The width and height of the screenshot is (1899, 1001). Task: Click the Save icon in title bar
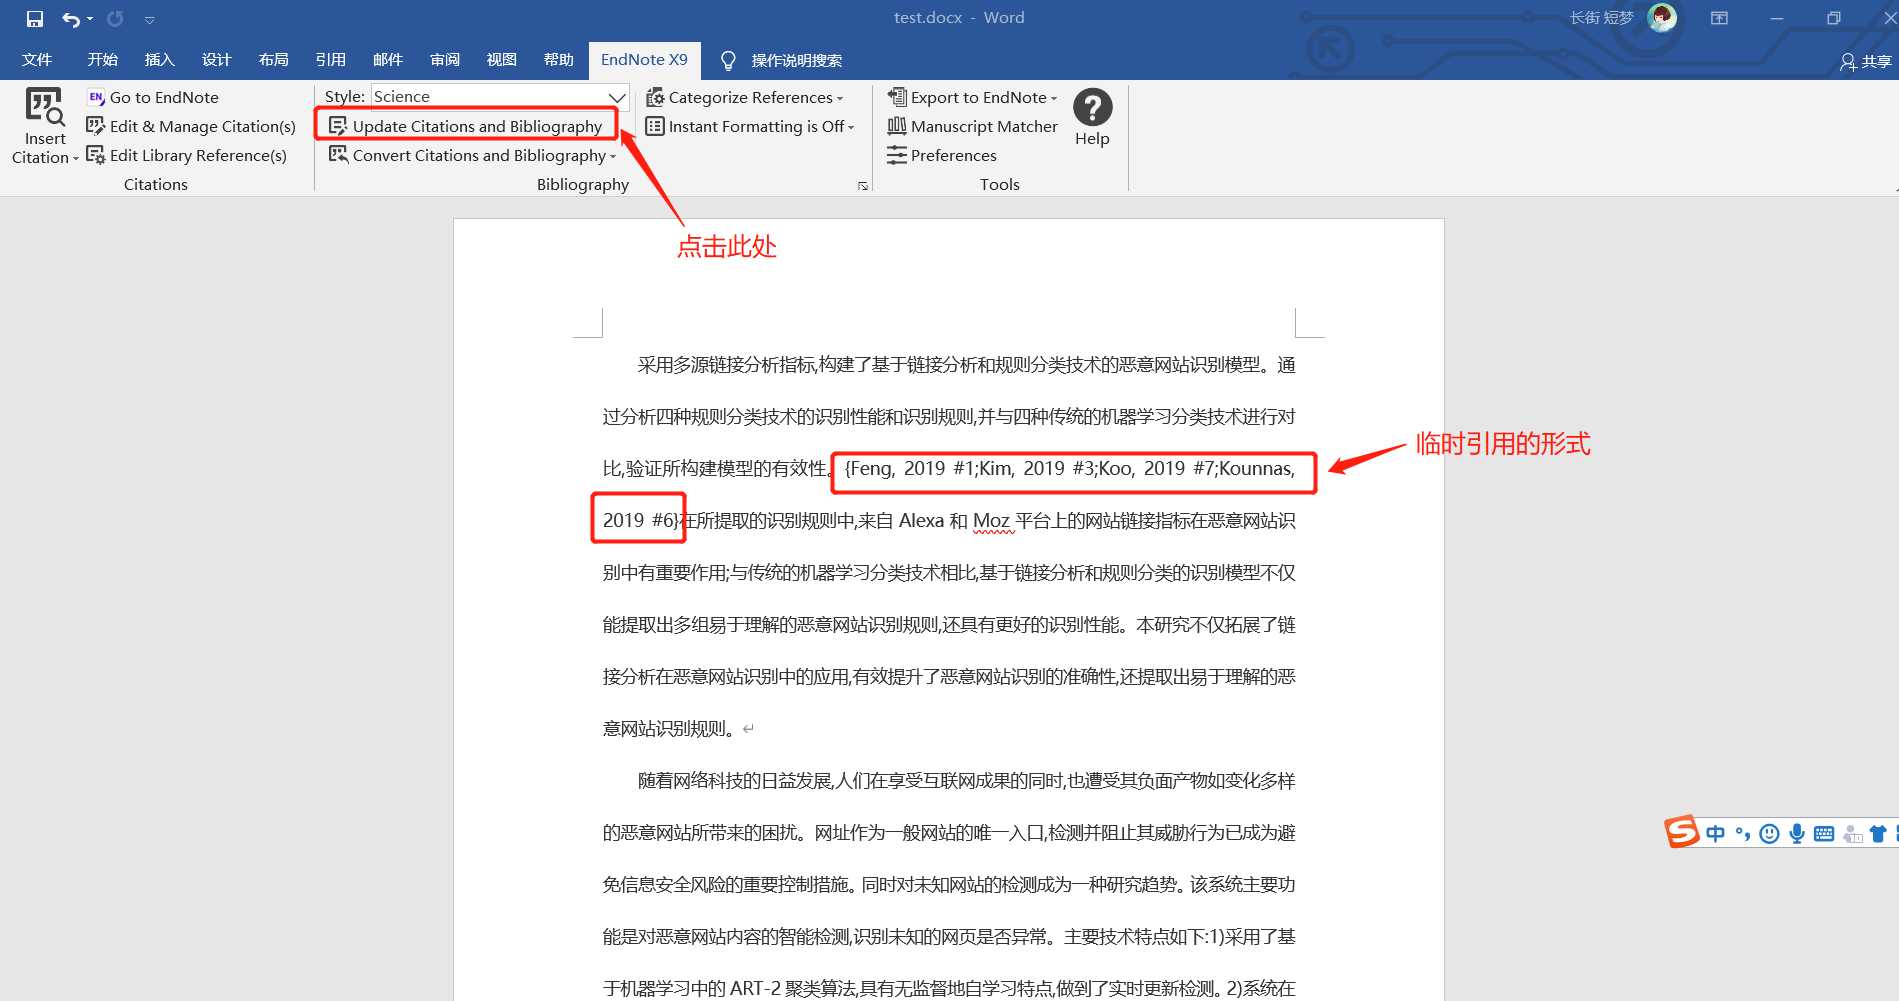click(x=35, y=18)
